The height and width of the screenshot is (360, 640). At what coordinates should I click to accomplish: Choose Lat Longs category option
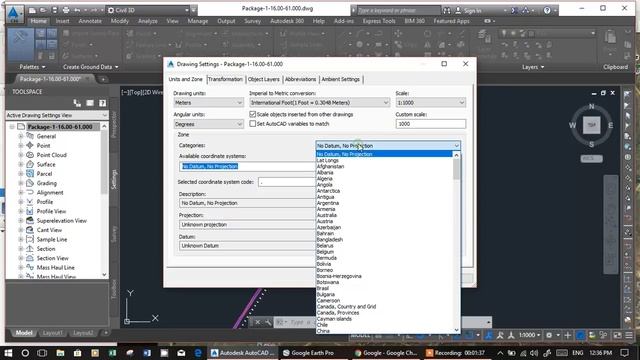click(328, 160)
